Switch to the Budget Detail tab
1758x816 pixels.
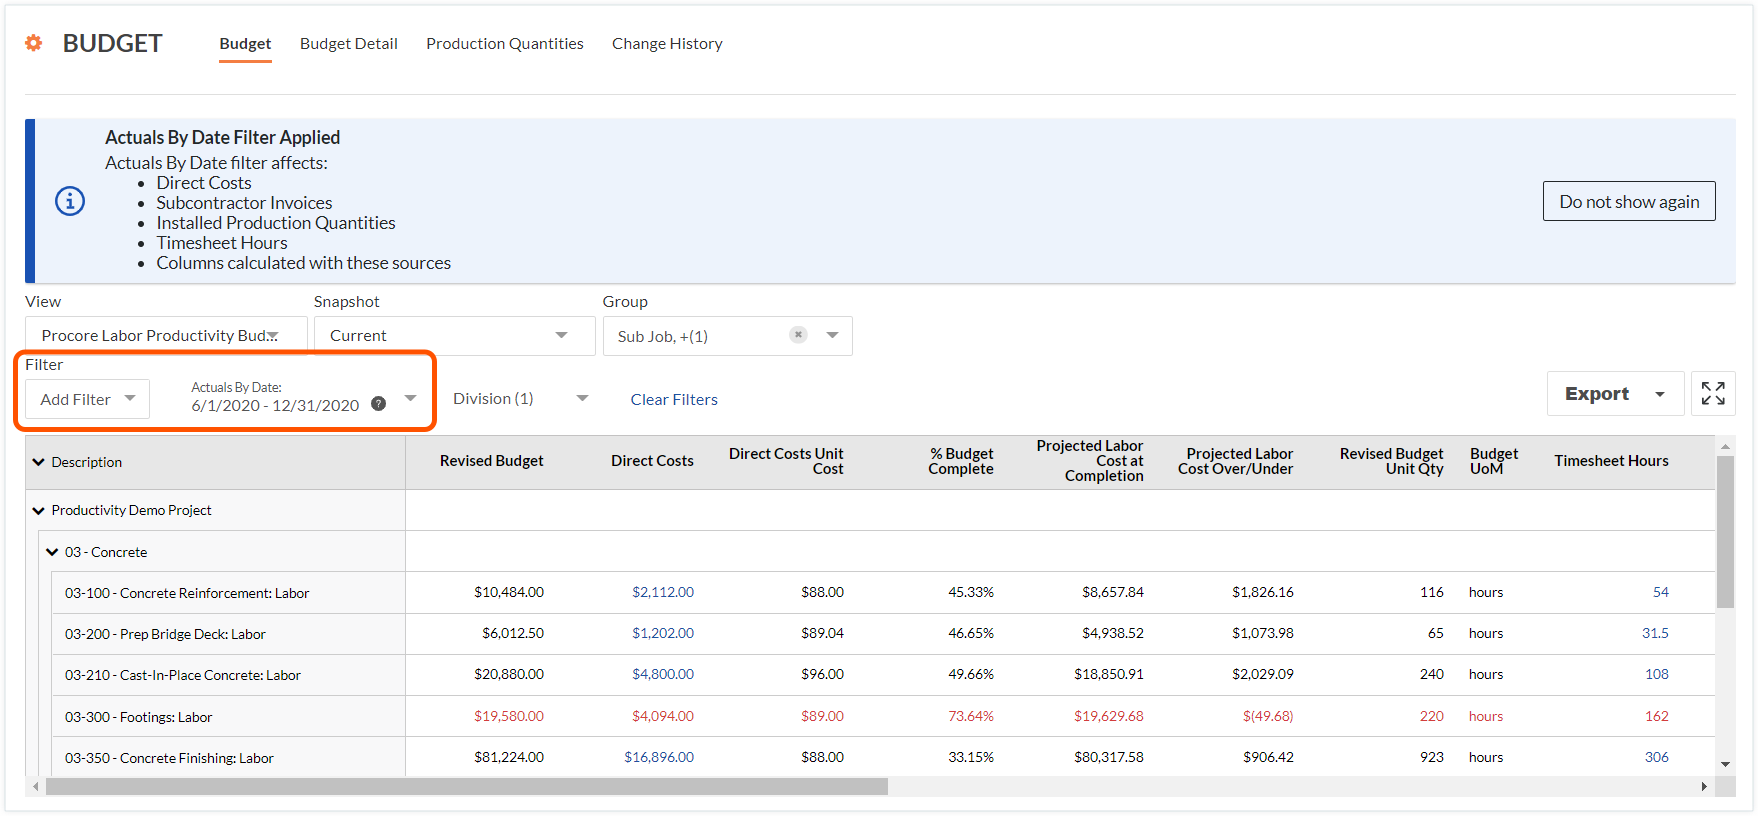coord(349,44)
